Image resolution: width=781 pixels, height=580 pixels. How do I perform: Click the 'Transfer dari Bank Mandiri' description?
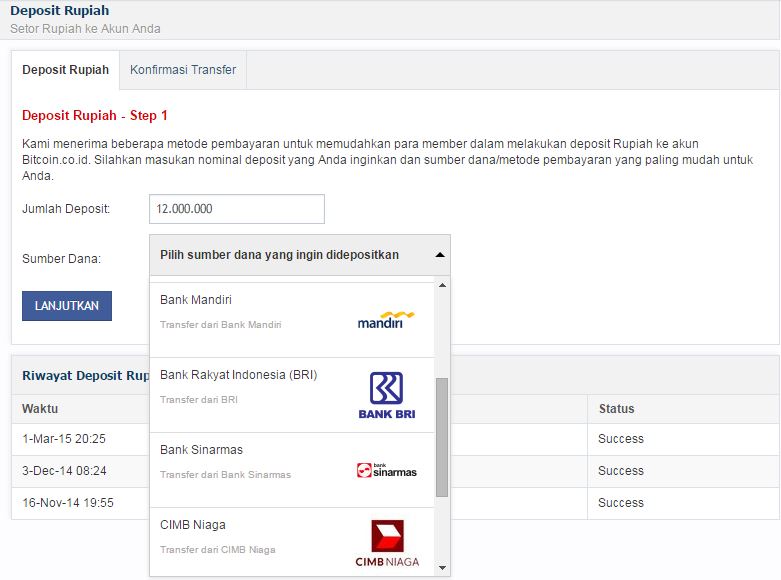point(221,325)
